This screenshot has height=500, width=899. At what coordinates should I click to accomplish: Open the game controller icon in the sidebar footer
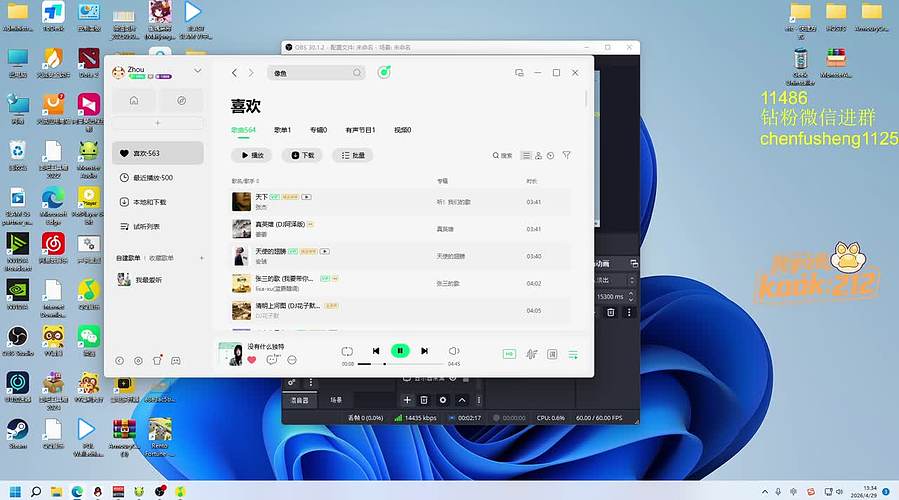pos(175,361)
